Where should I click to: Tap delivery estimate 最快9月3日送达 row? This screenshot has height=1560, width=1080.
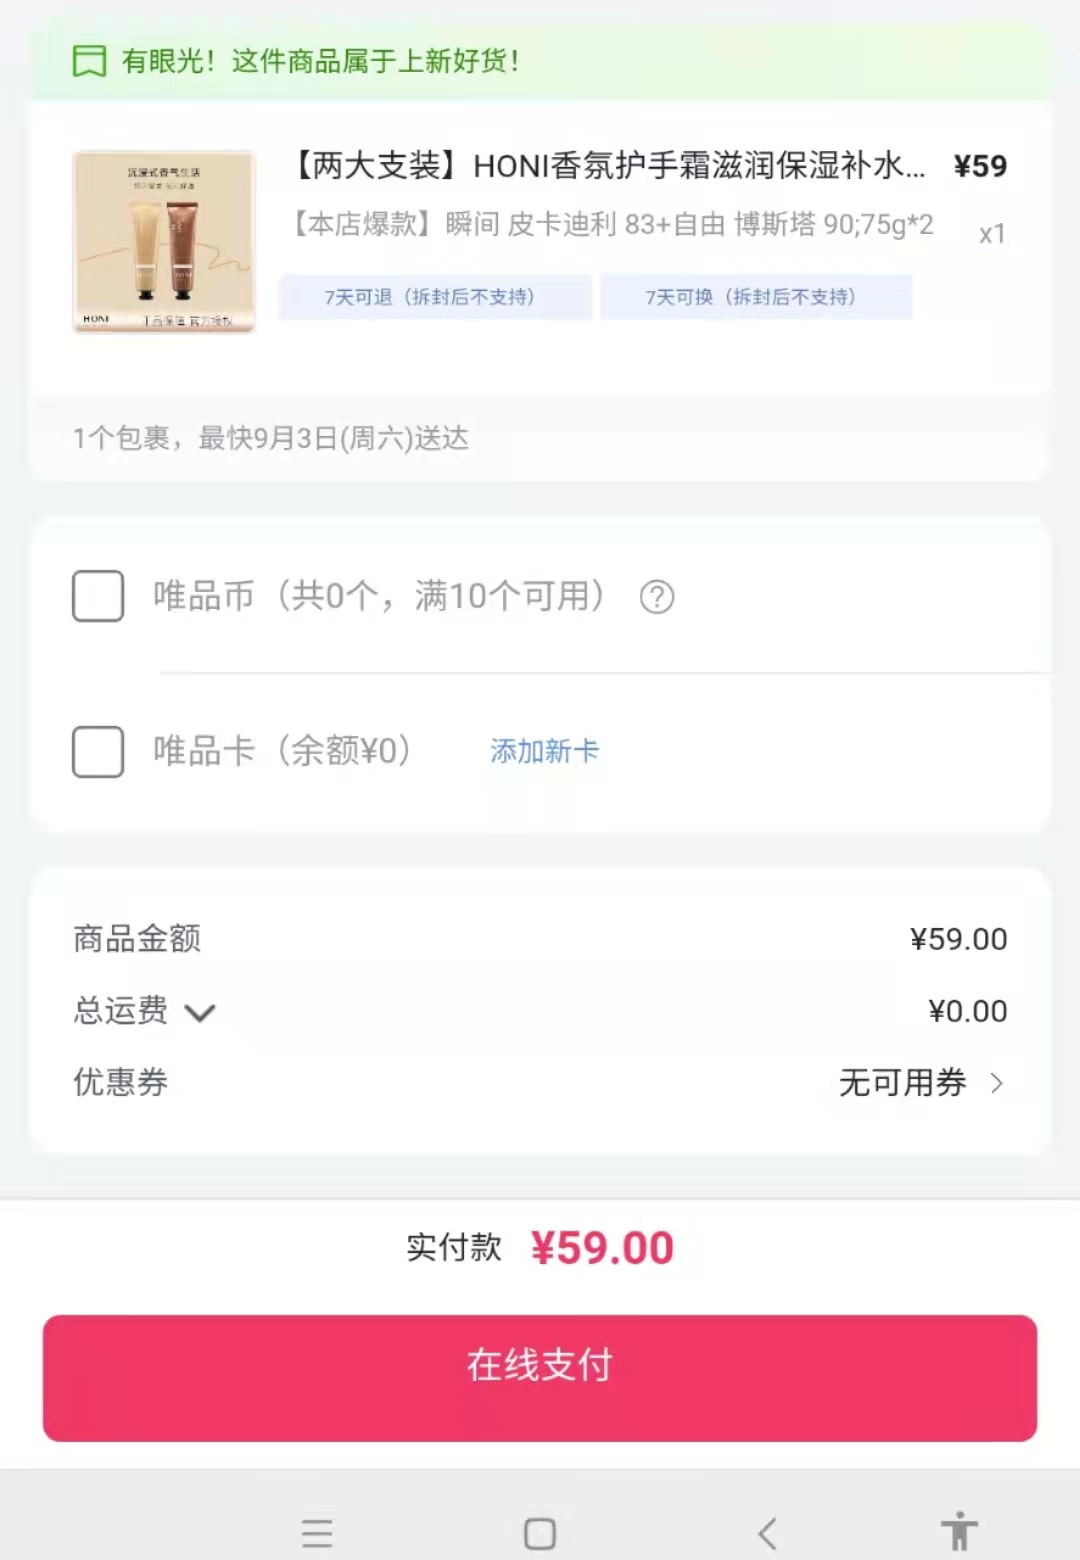(540, 438)
